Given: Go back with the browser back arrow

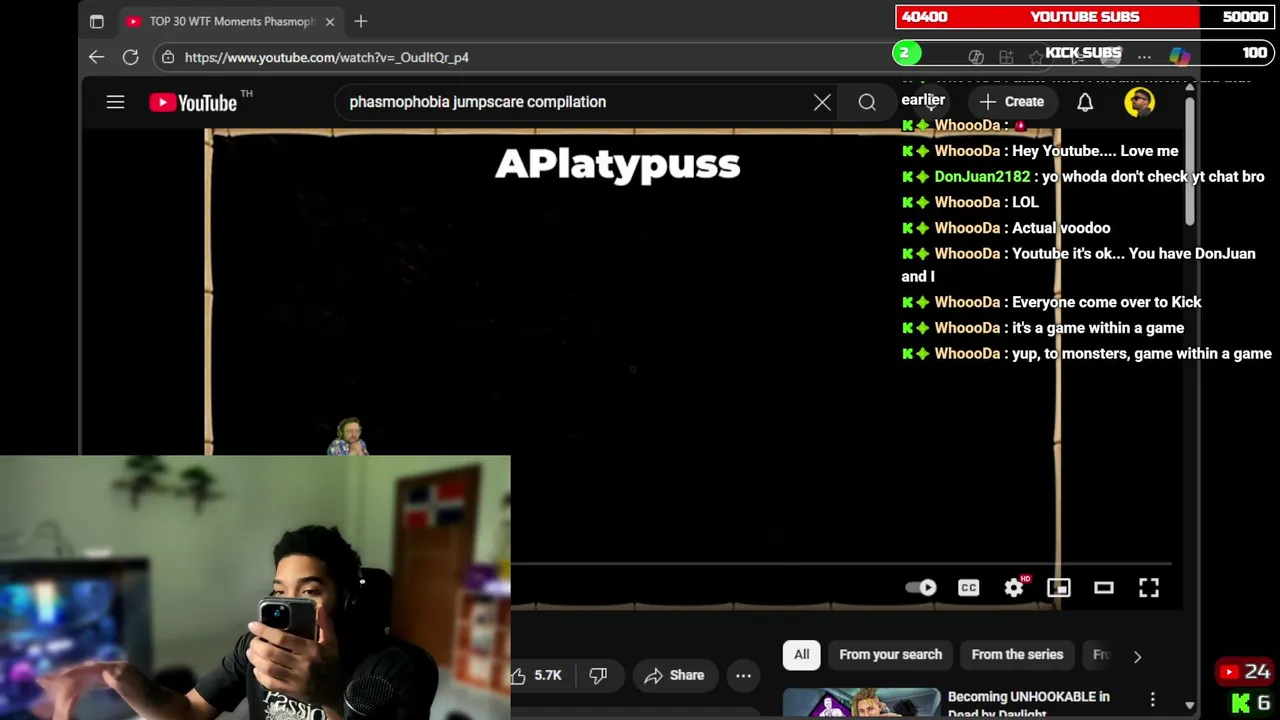Looking at the screenshot, I should 96,57.
